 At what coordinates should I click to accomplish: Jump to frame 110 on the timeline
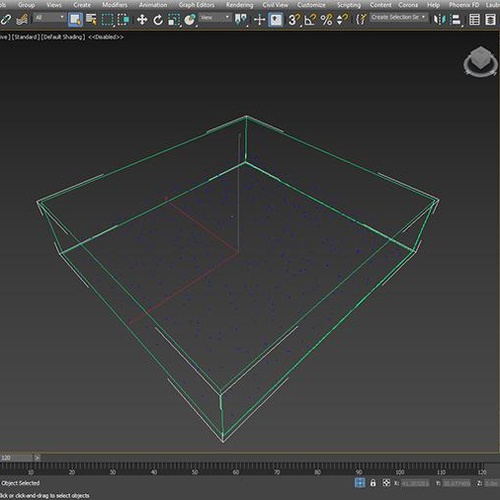pyautogui.click(x=441, y=472)
